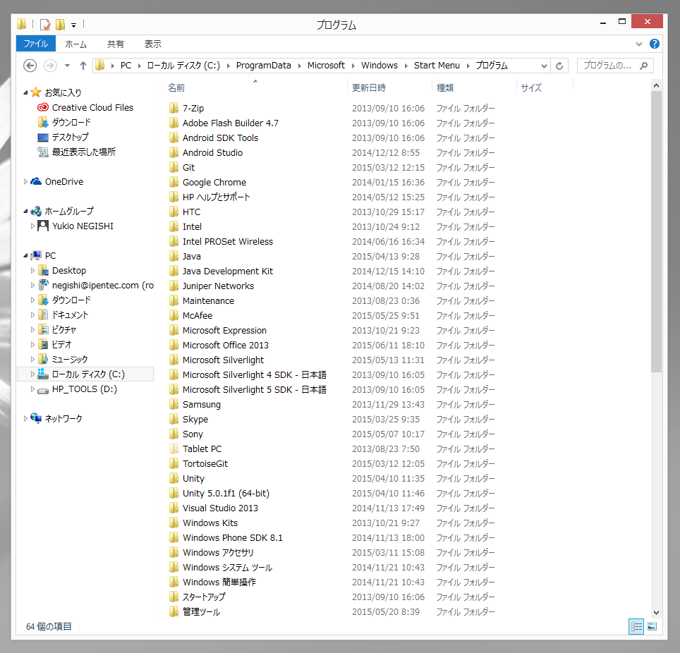Collapse the お気に入り favorites tree

click(26, 92)
